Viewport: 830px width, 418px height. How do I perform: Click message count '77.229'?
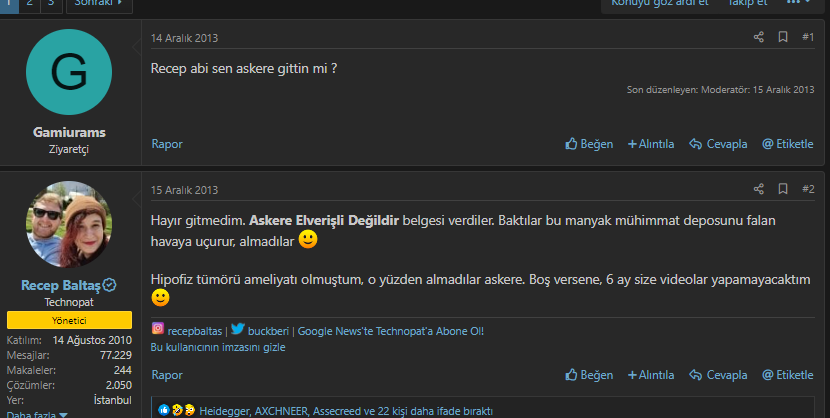click(x=116, y=355)
